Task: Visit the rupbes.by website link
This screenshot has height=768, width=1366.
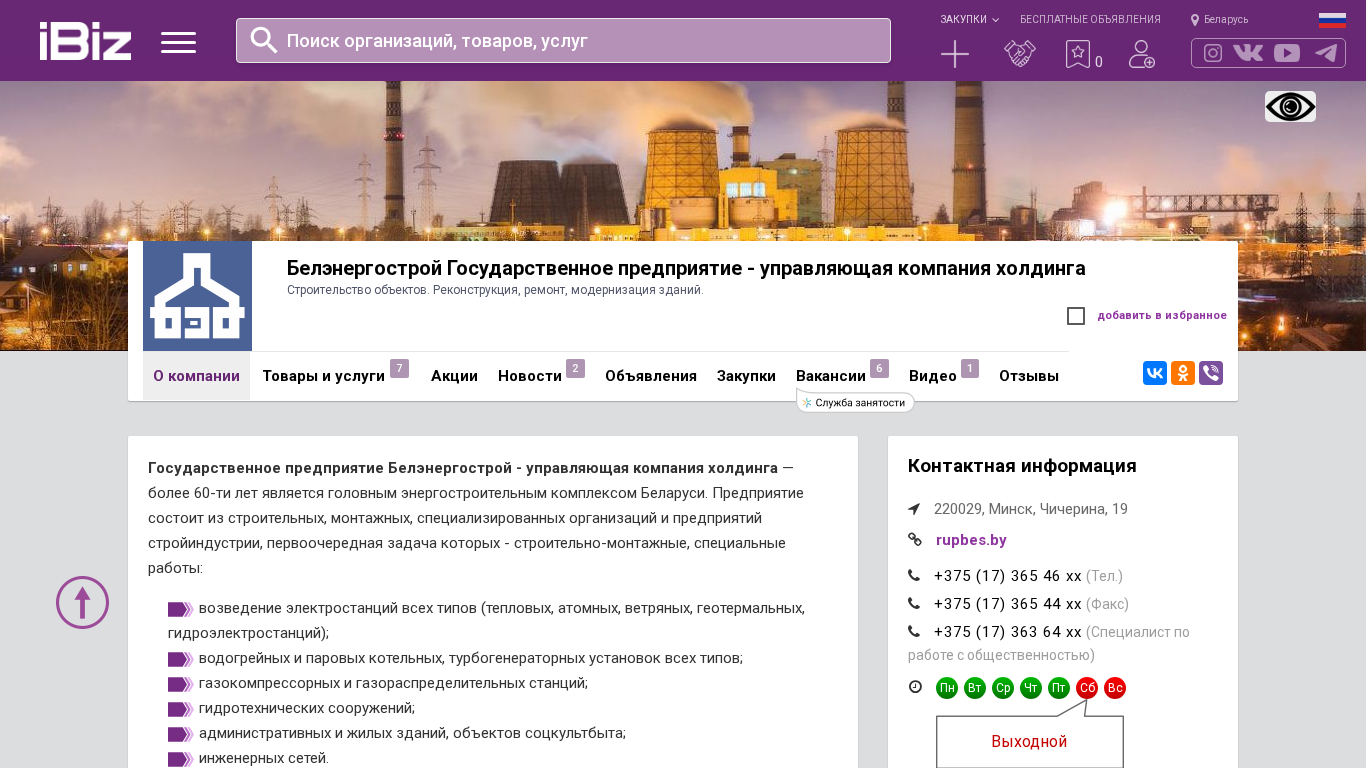Action: point(971,540)
